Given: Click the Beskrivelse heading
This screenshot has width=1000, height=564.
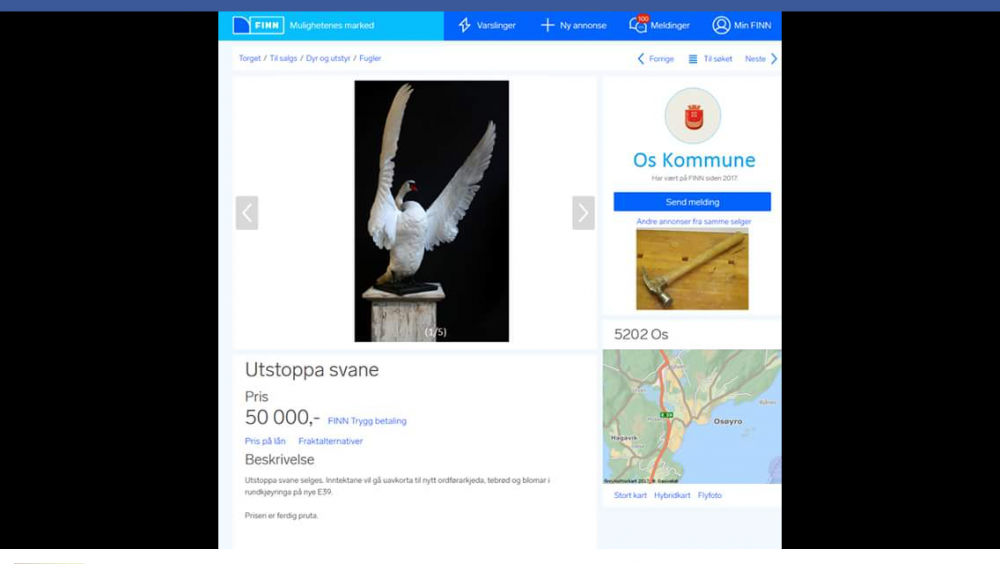Looking at the screenshot, I should point(279,459).
